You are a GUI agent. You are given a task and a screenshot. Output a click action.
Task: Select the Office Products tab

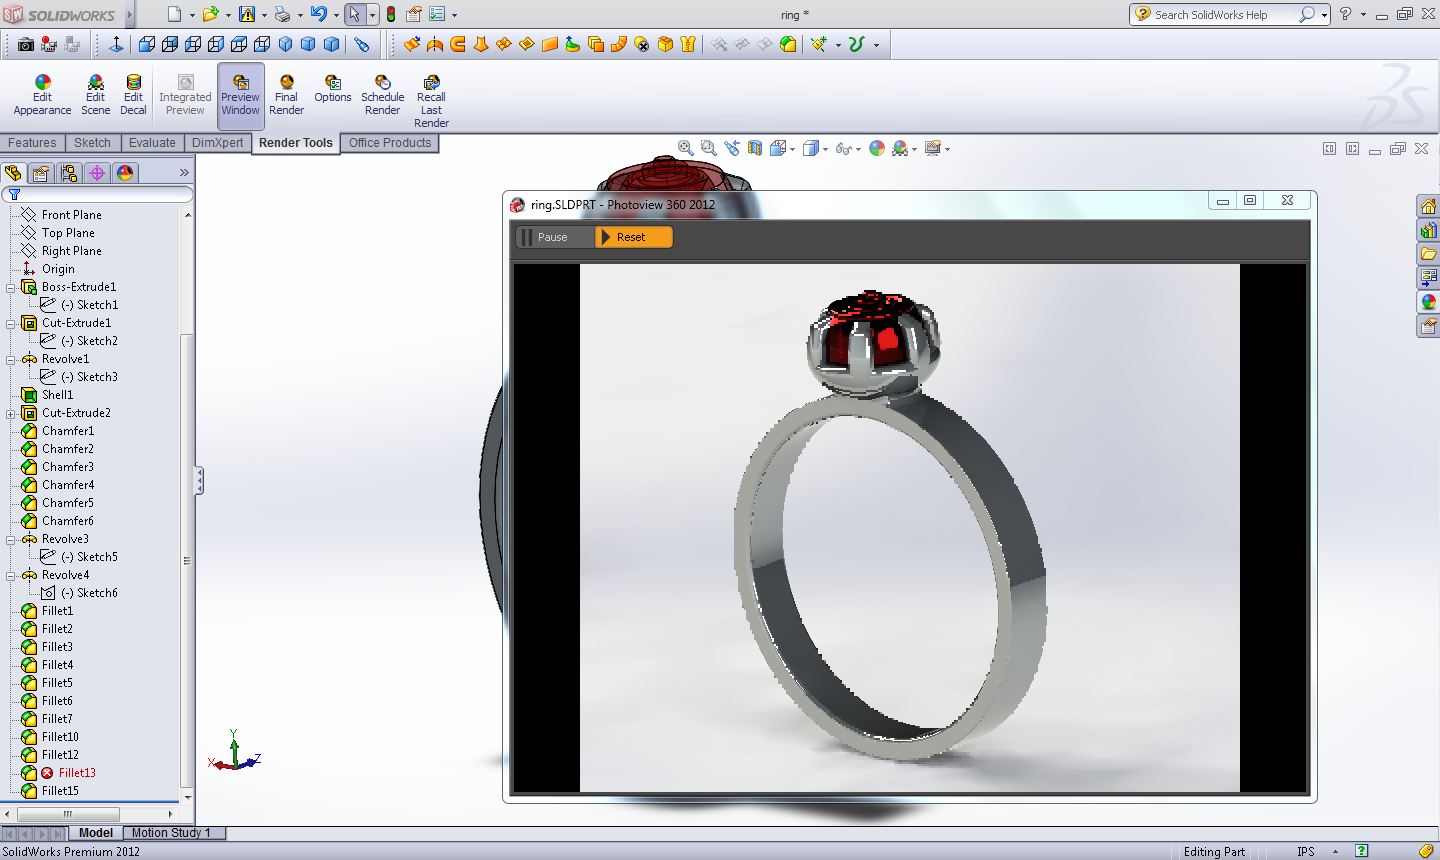pyautogui.click(x=390, y=143)
